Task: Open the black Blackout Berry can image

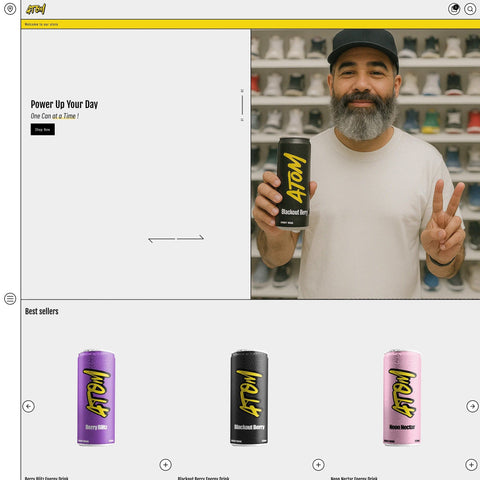Action: coord(249,398)
